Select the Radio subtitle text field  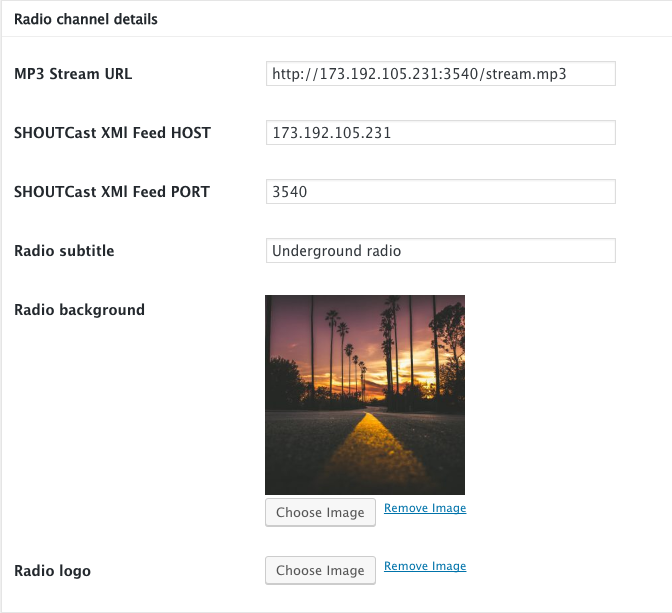[440, 251]
